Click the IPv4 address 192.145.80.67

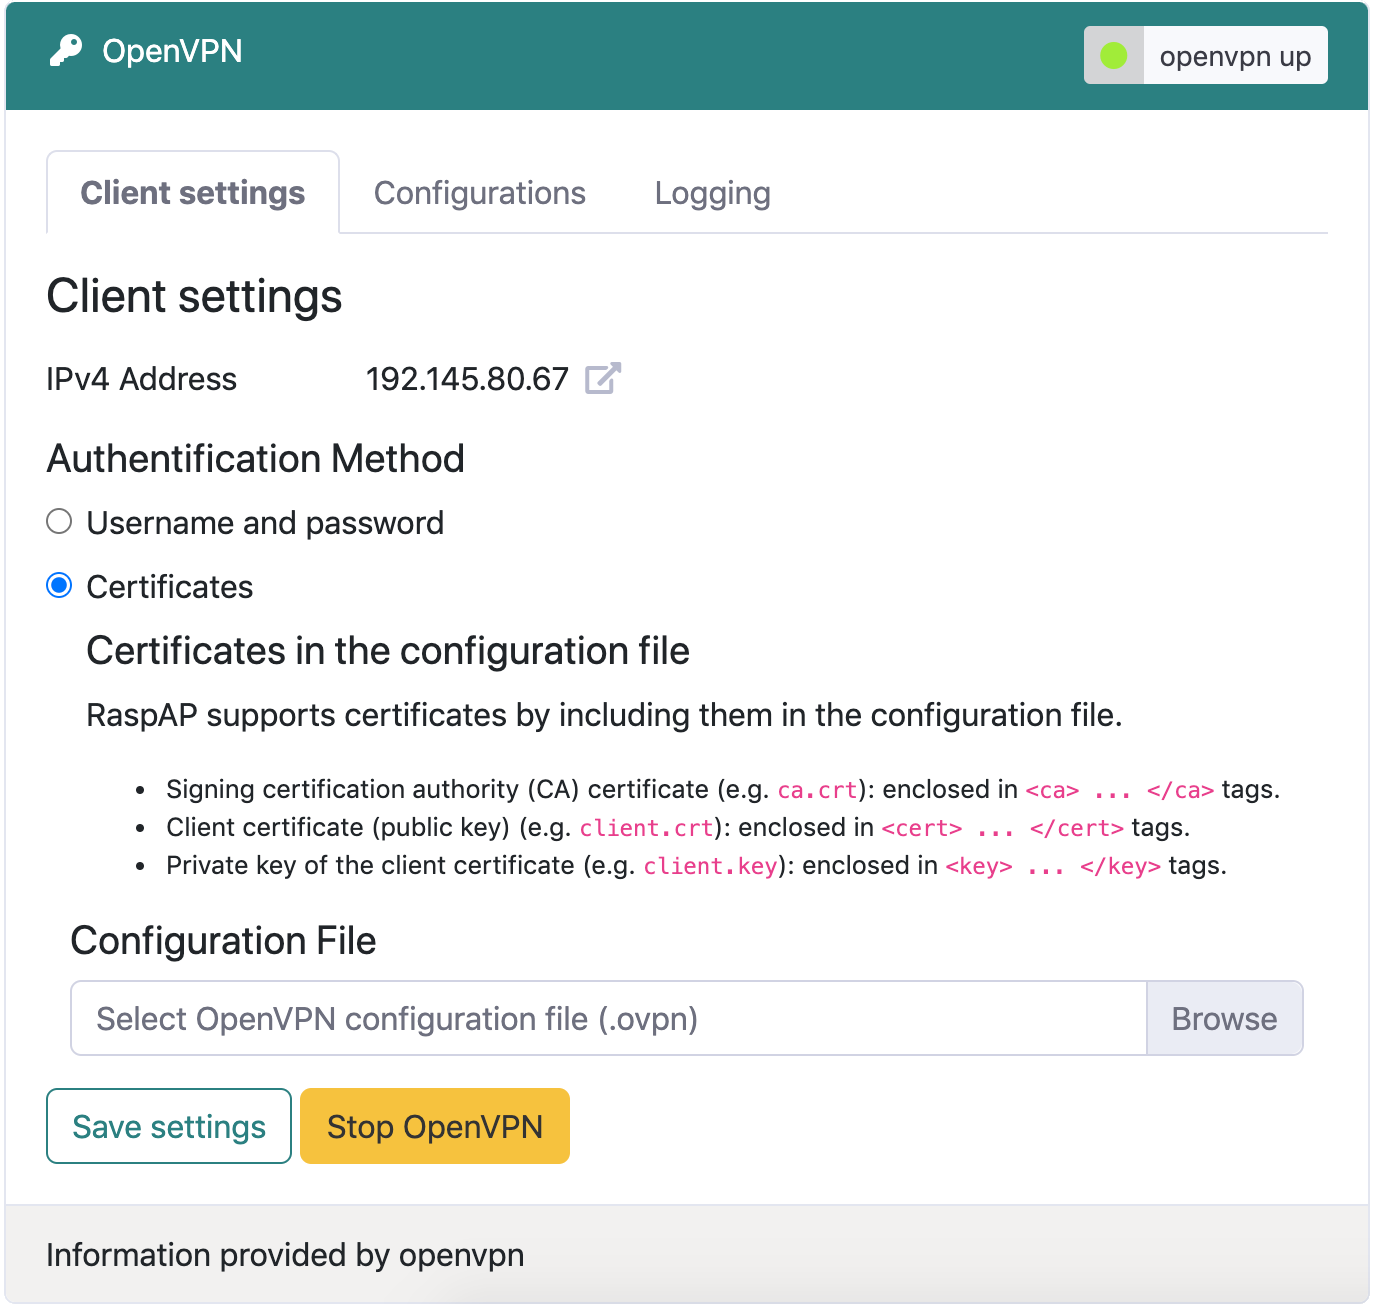467,379
